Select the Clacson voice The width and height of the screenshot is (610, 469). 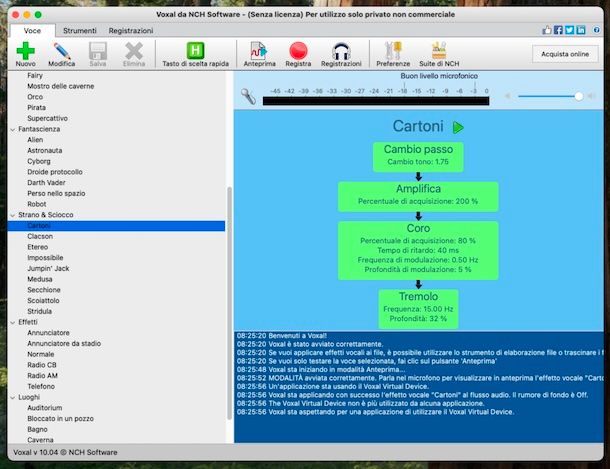click(40, 236)
